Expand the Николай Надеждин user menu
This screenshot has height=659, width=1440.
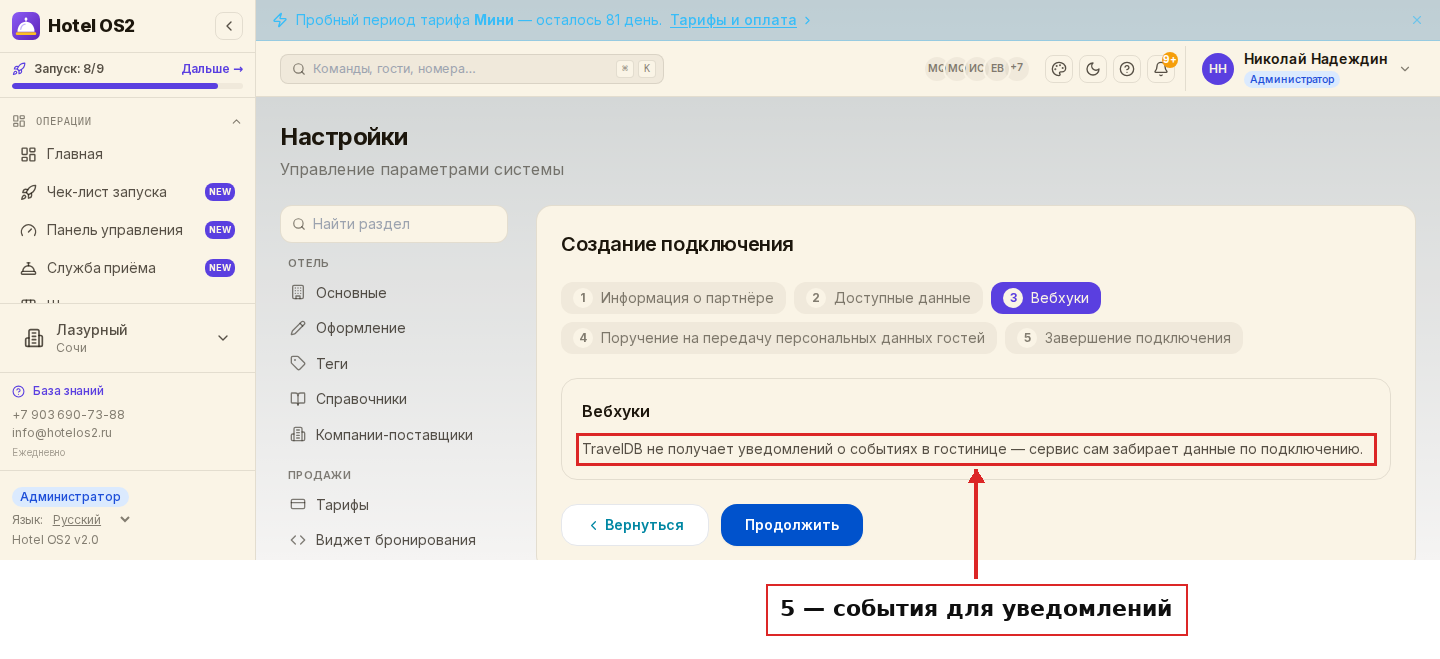[1404, 69]
